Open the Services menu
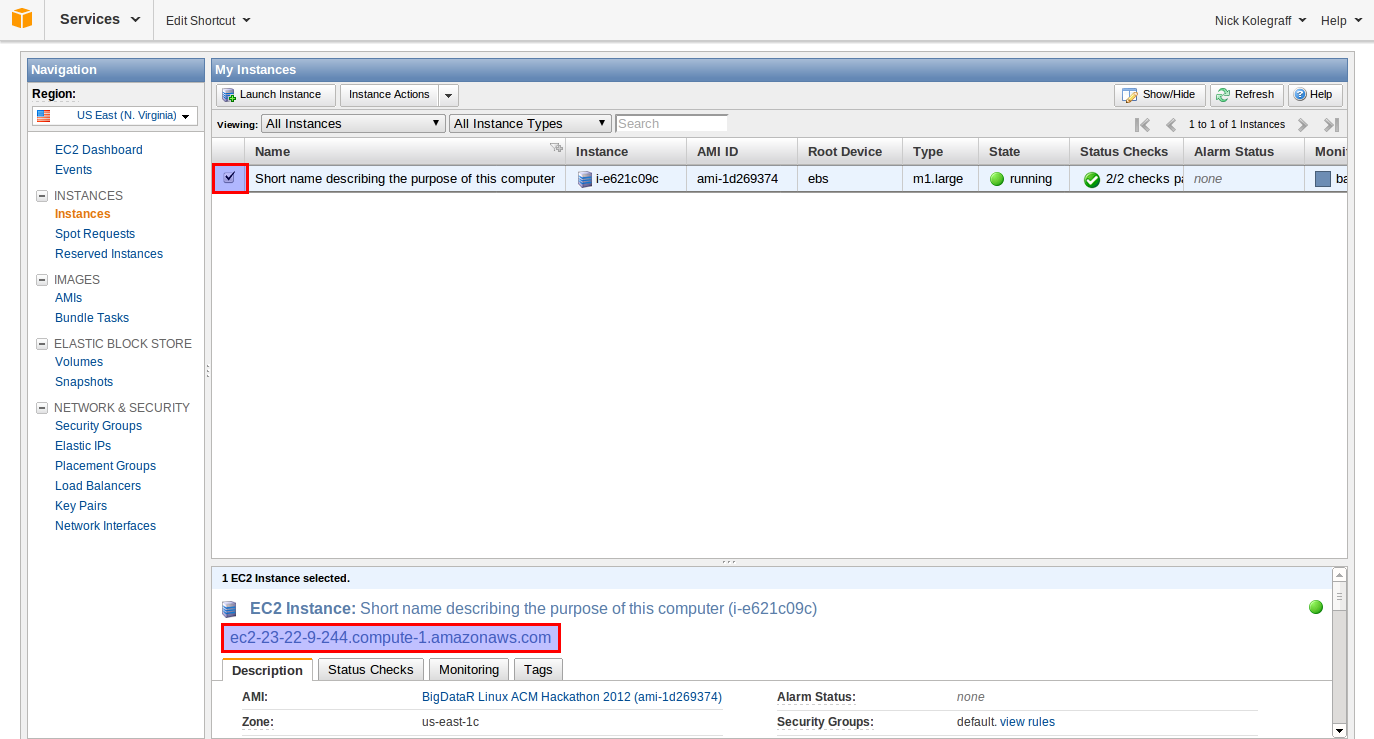1374x739 pixels. pos(100,19)
